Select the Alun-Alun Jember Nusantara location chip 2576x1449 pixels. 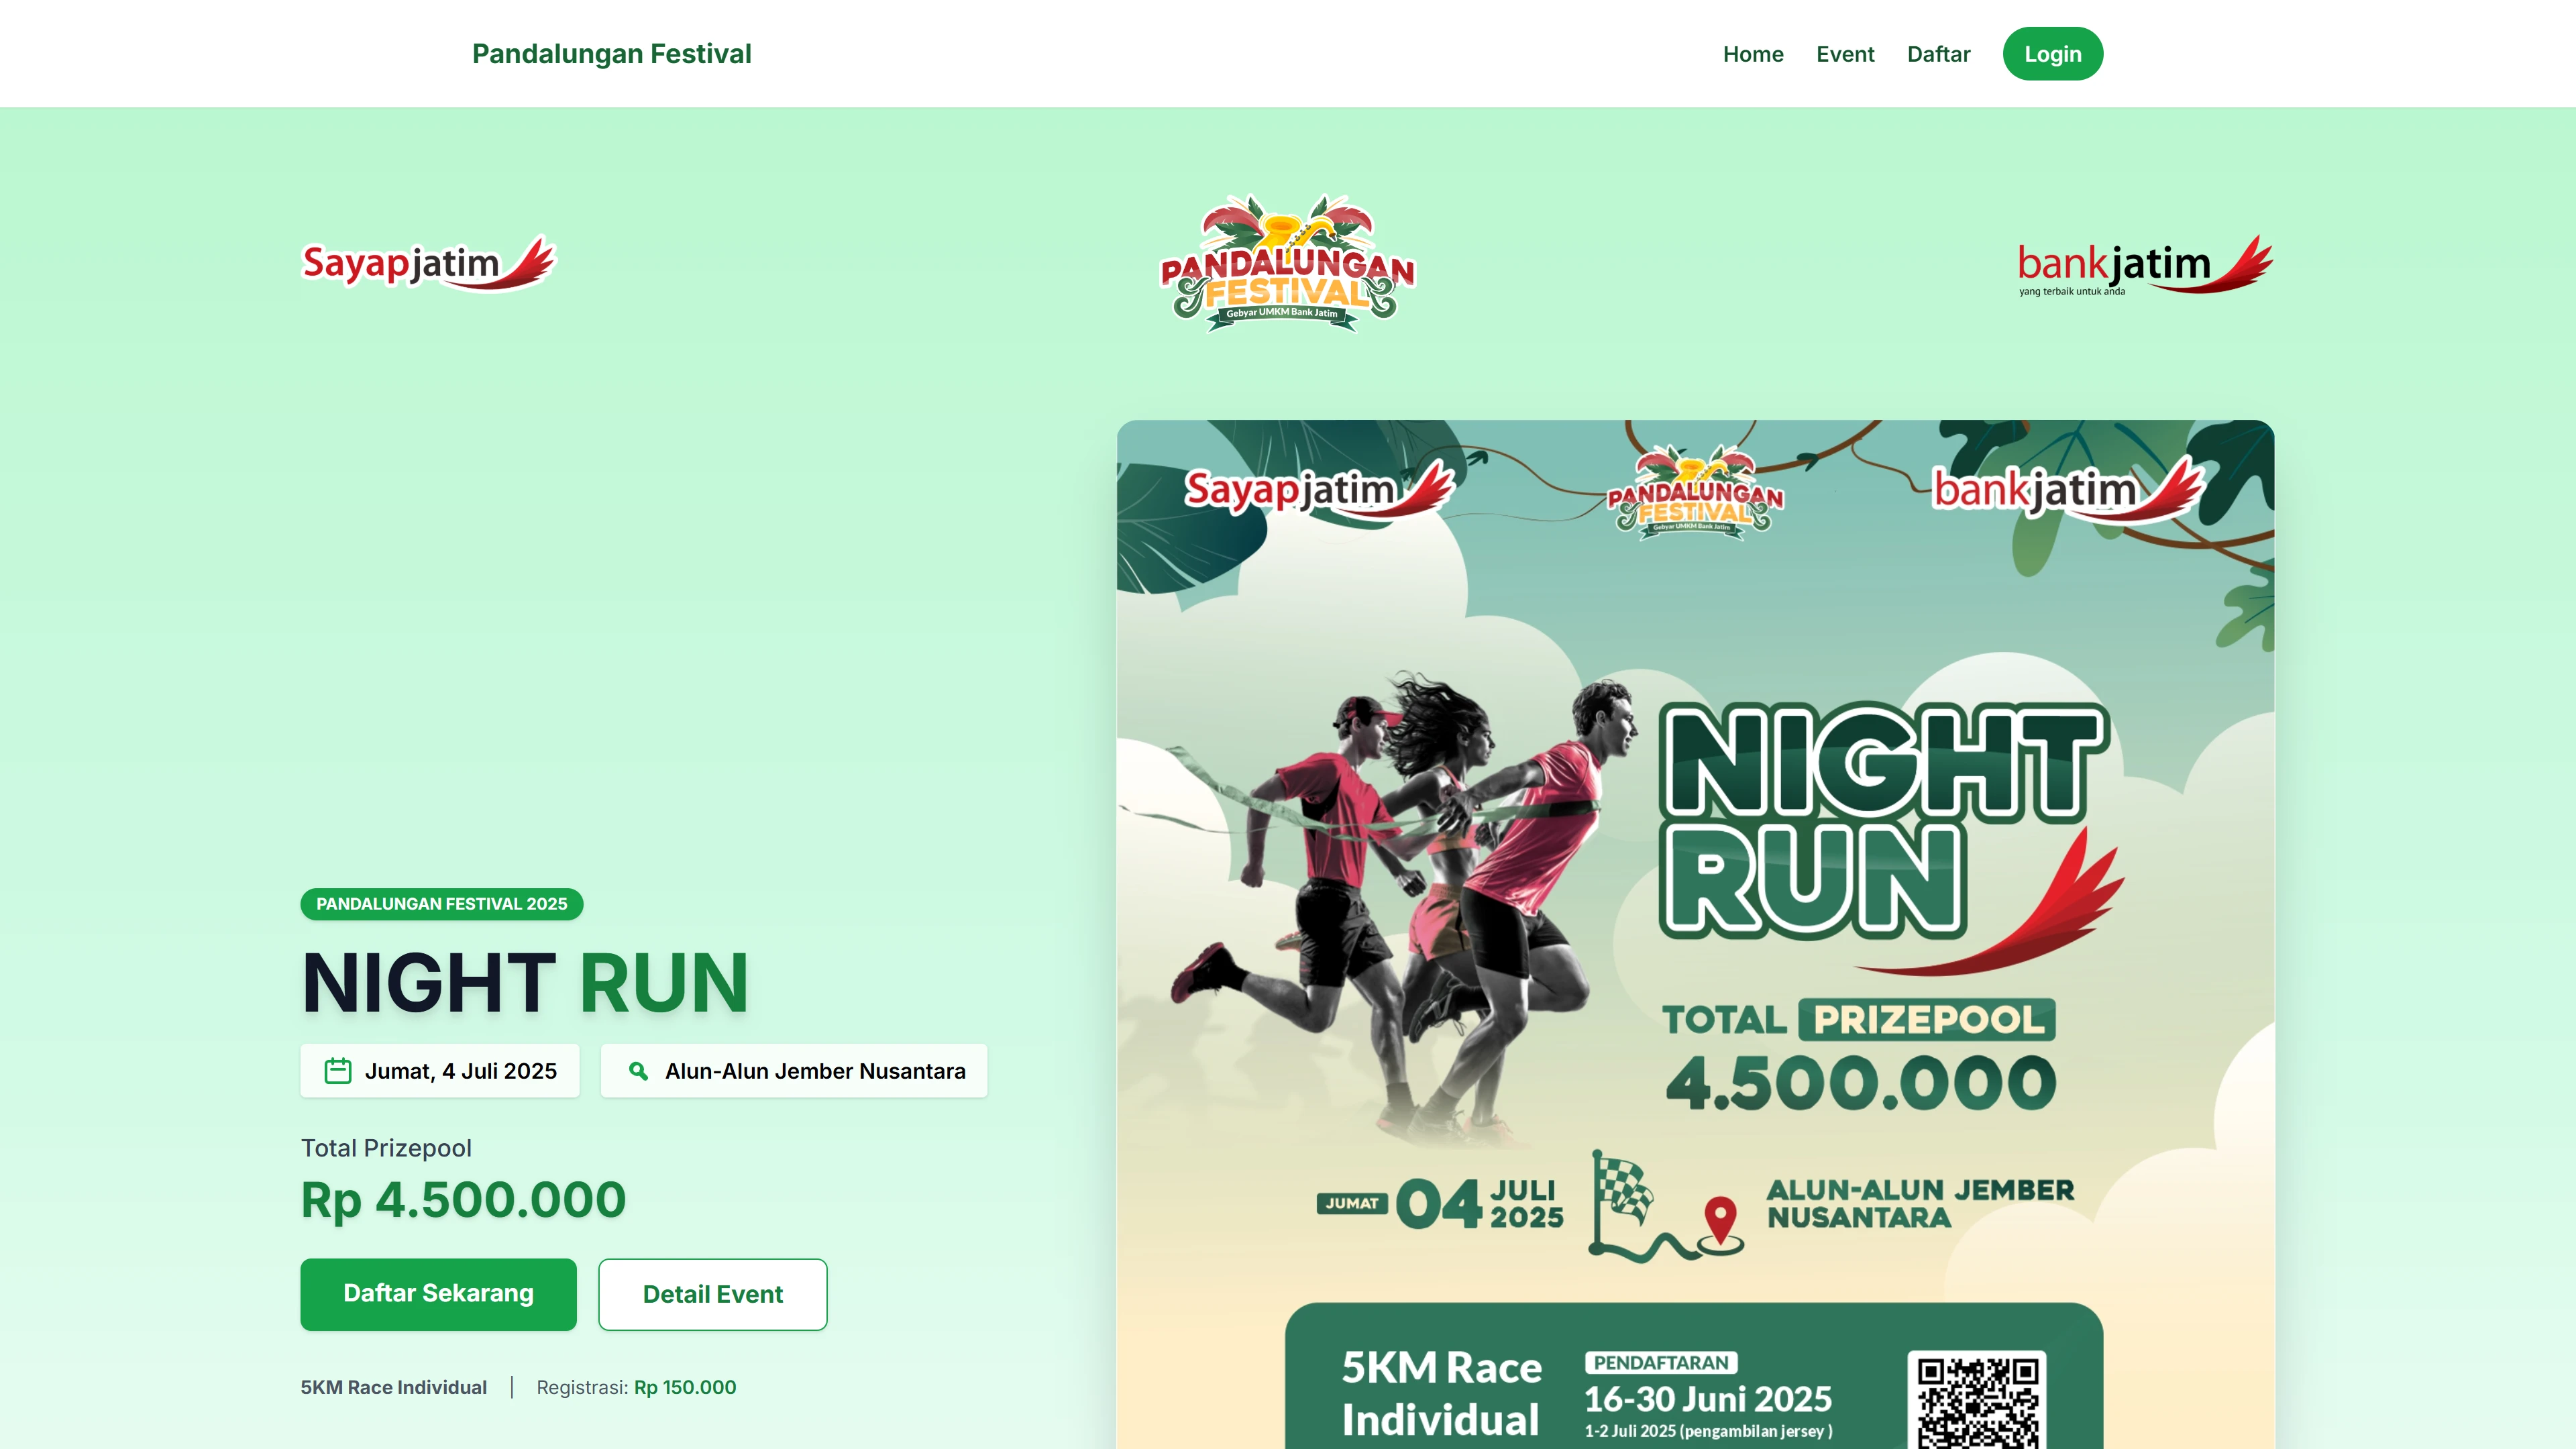(x=794, y=1071)
